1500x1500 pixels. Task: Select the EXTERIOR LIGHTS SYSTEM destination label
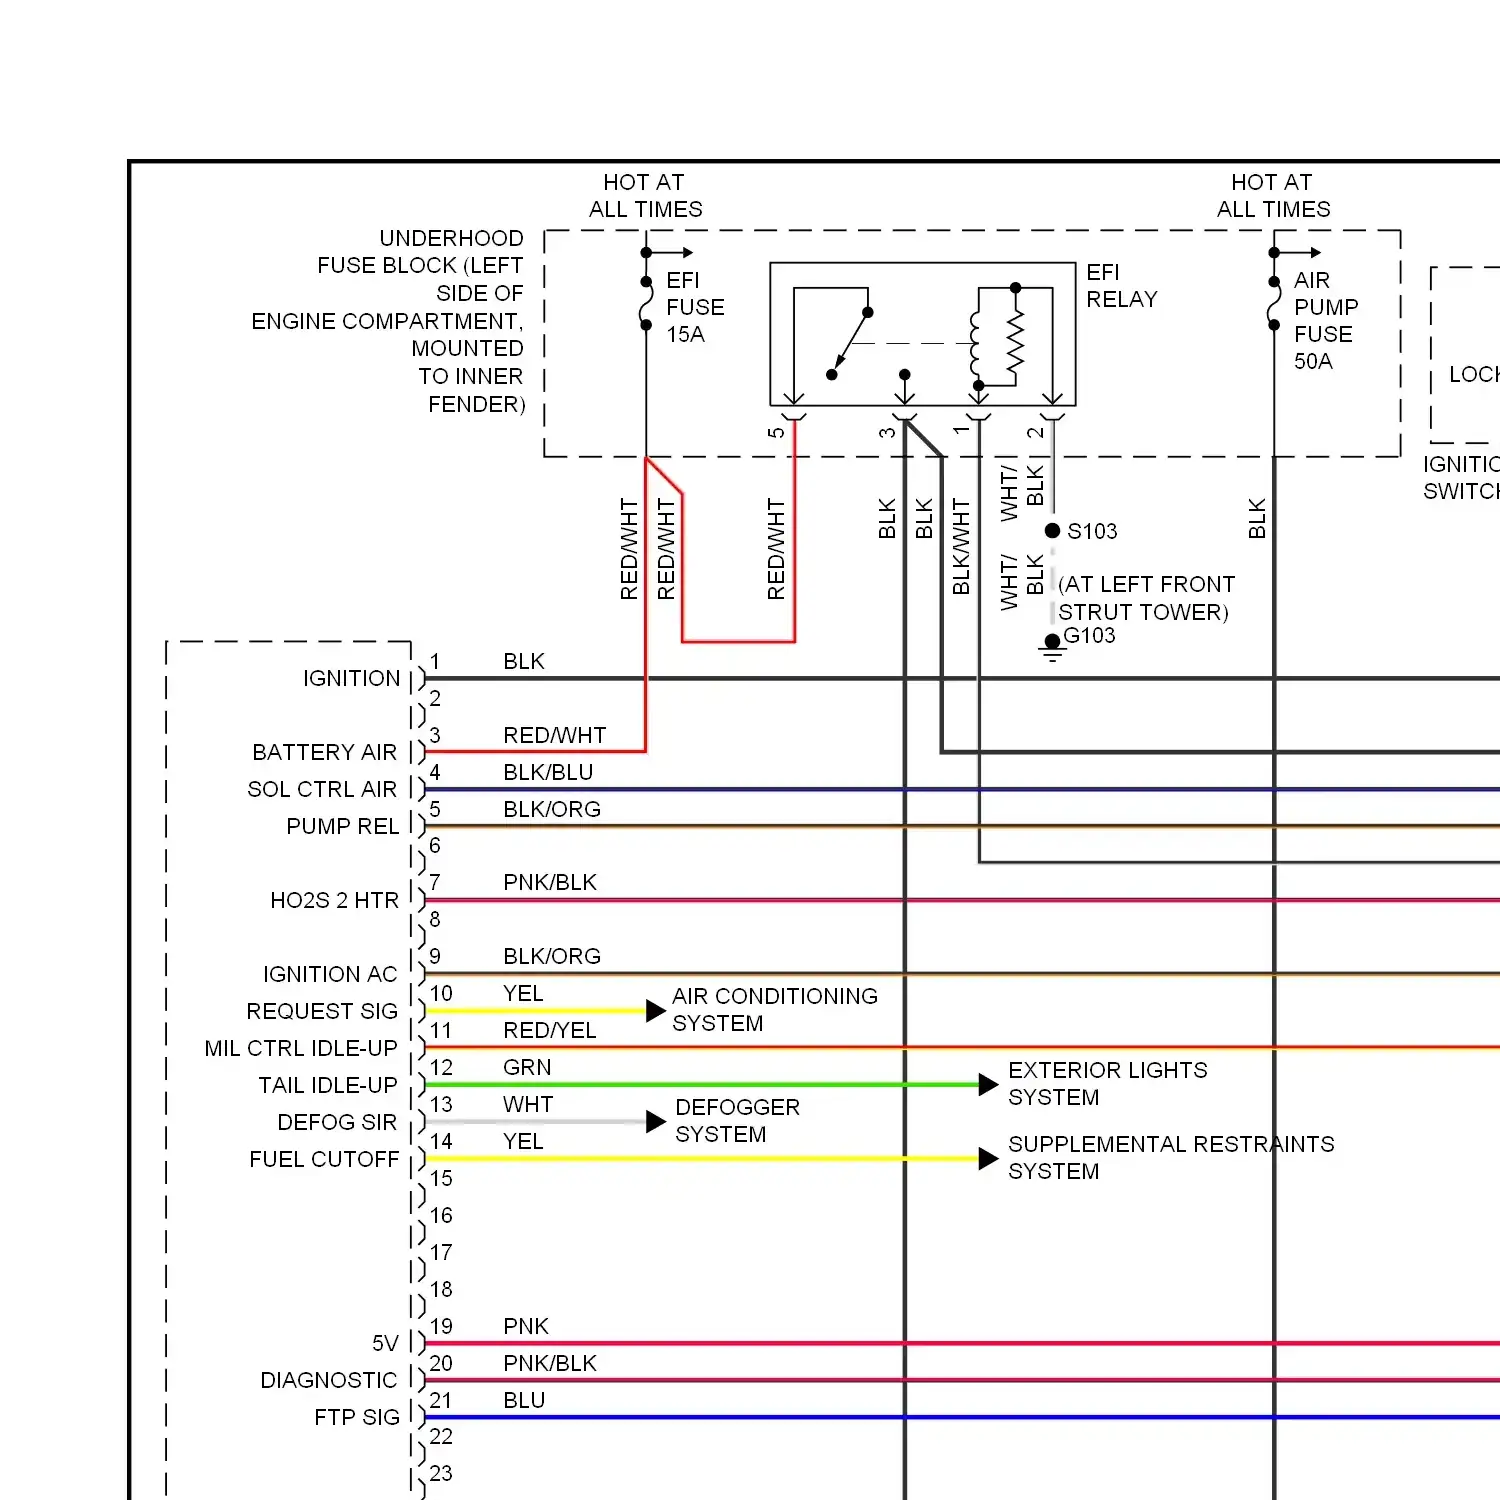click(x=1108, y=1084)
